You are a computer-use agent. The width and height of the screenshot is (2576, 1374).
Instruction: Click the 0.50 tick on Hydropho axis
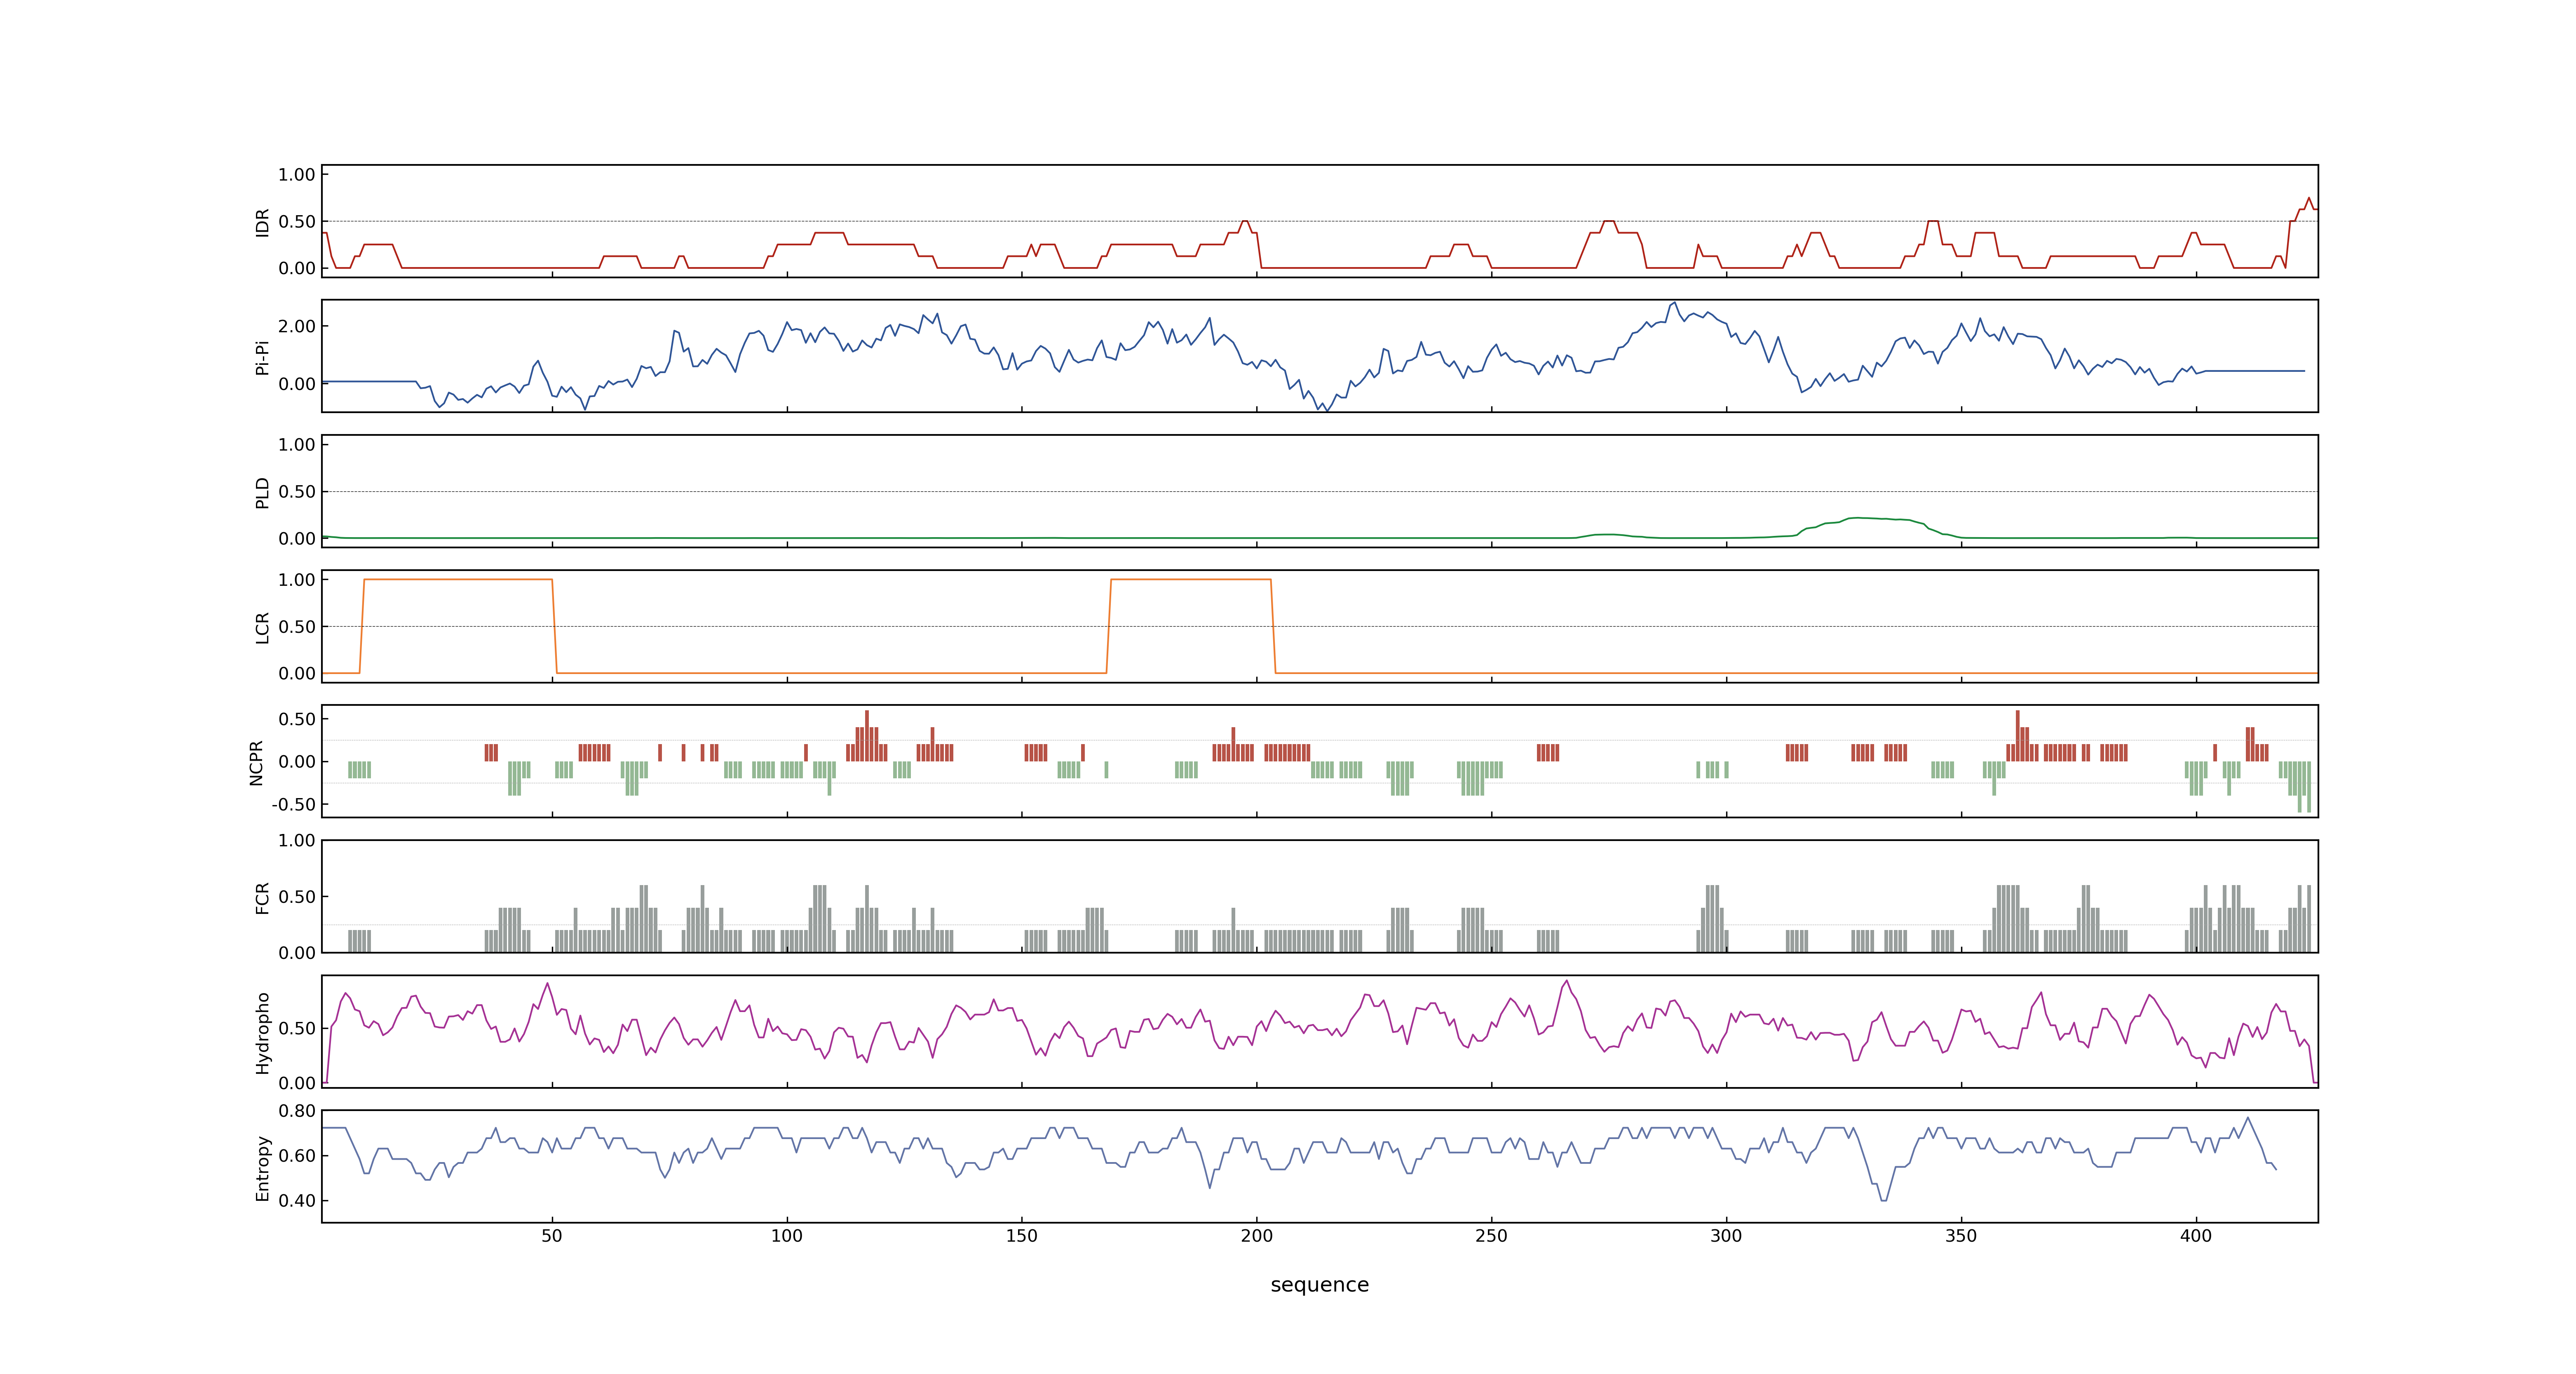(297, 1028)
